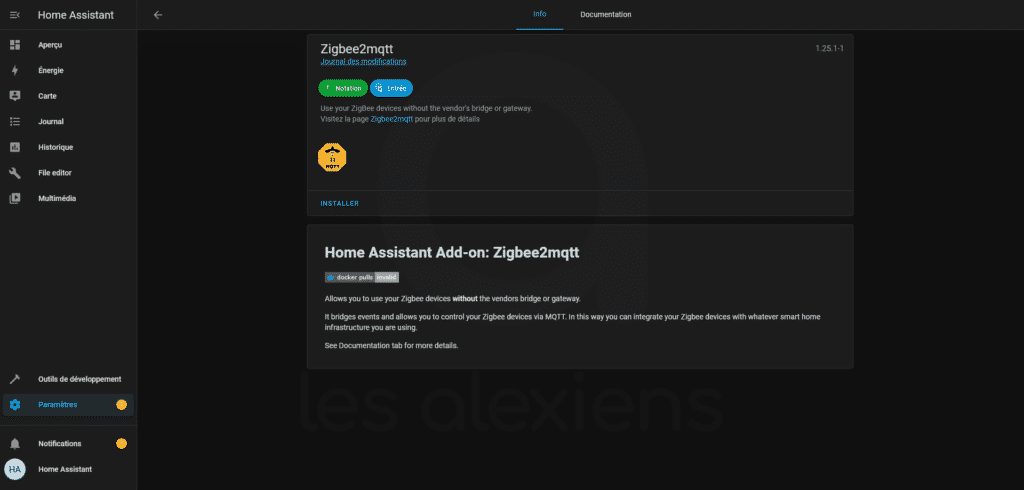Viewport: 1024px width, 490px height.
Task: Open the Énergie lightning icon
Action: (15, 71)
